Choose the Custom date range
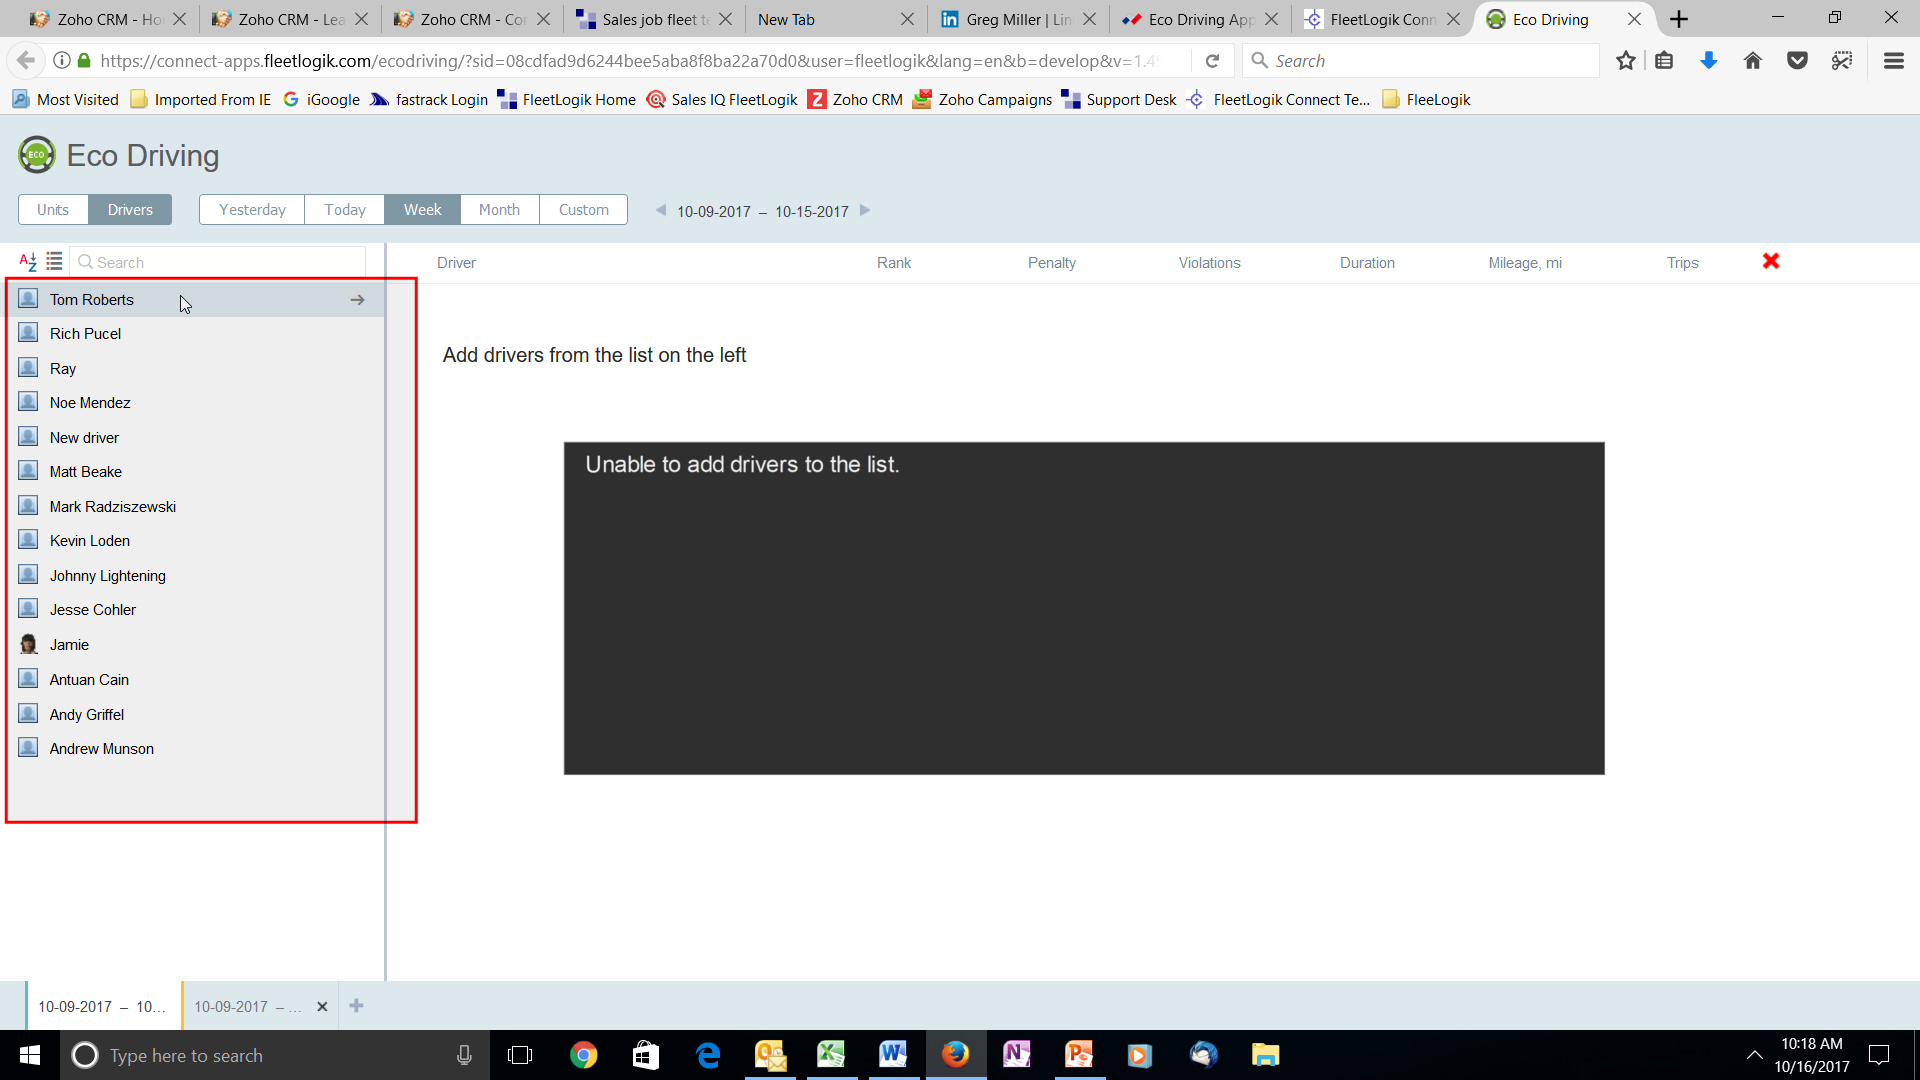This screenshot has height=1080, width=1920. pos(583,210)
